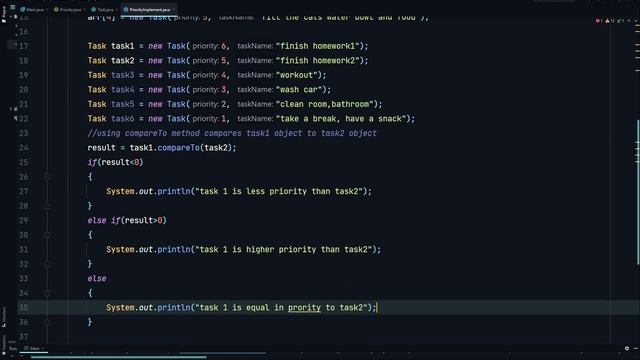Click the red error indicator icon

598,20
